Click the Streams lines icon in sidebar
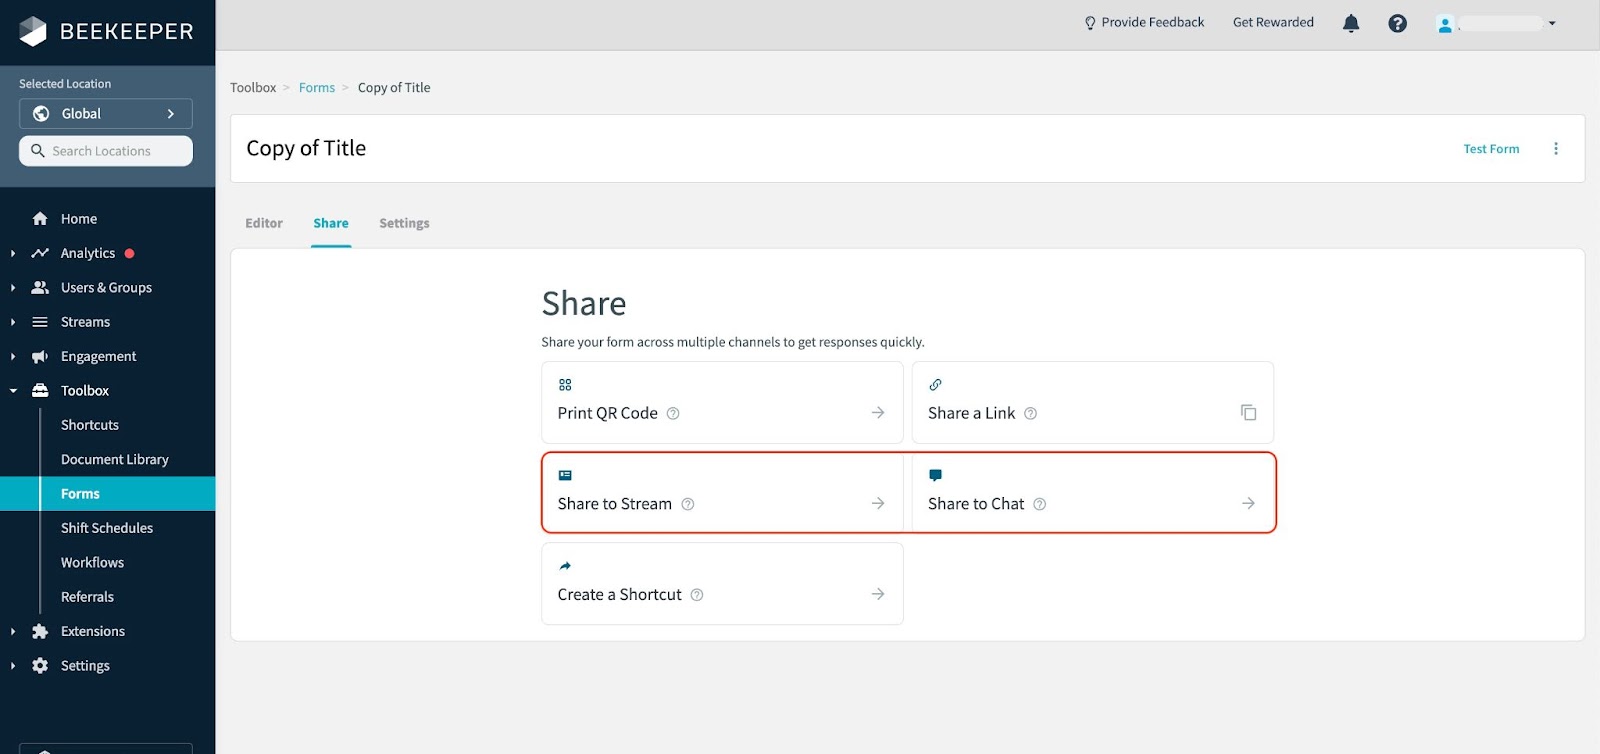 coord(40,322)
